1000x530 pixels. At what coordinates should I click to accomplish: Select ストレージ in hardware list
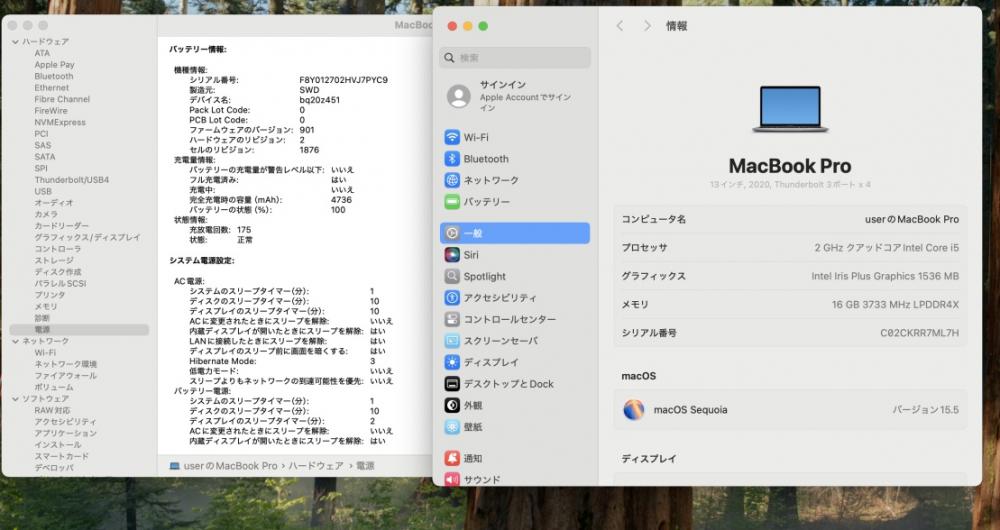tap(54, 260)
